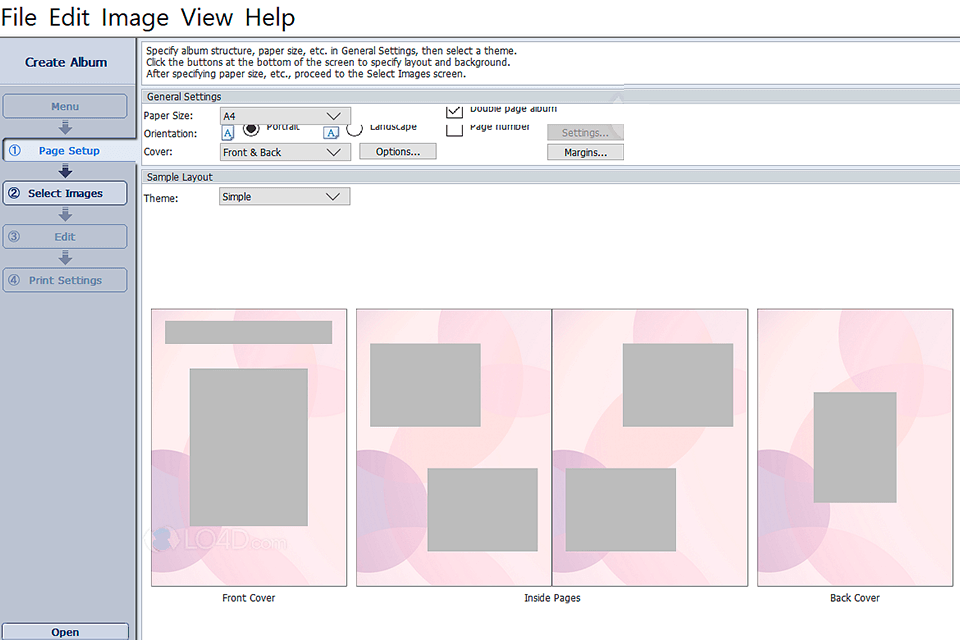Click the Options button
The width and height of the screenshot is (960, 640).
(x=398, y=151)
